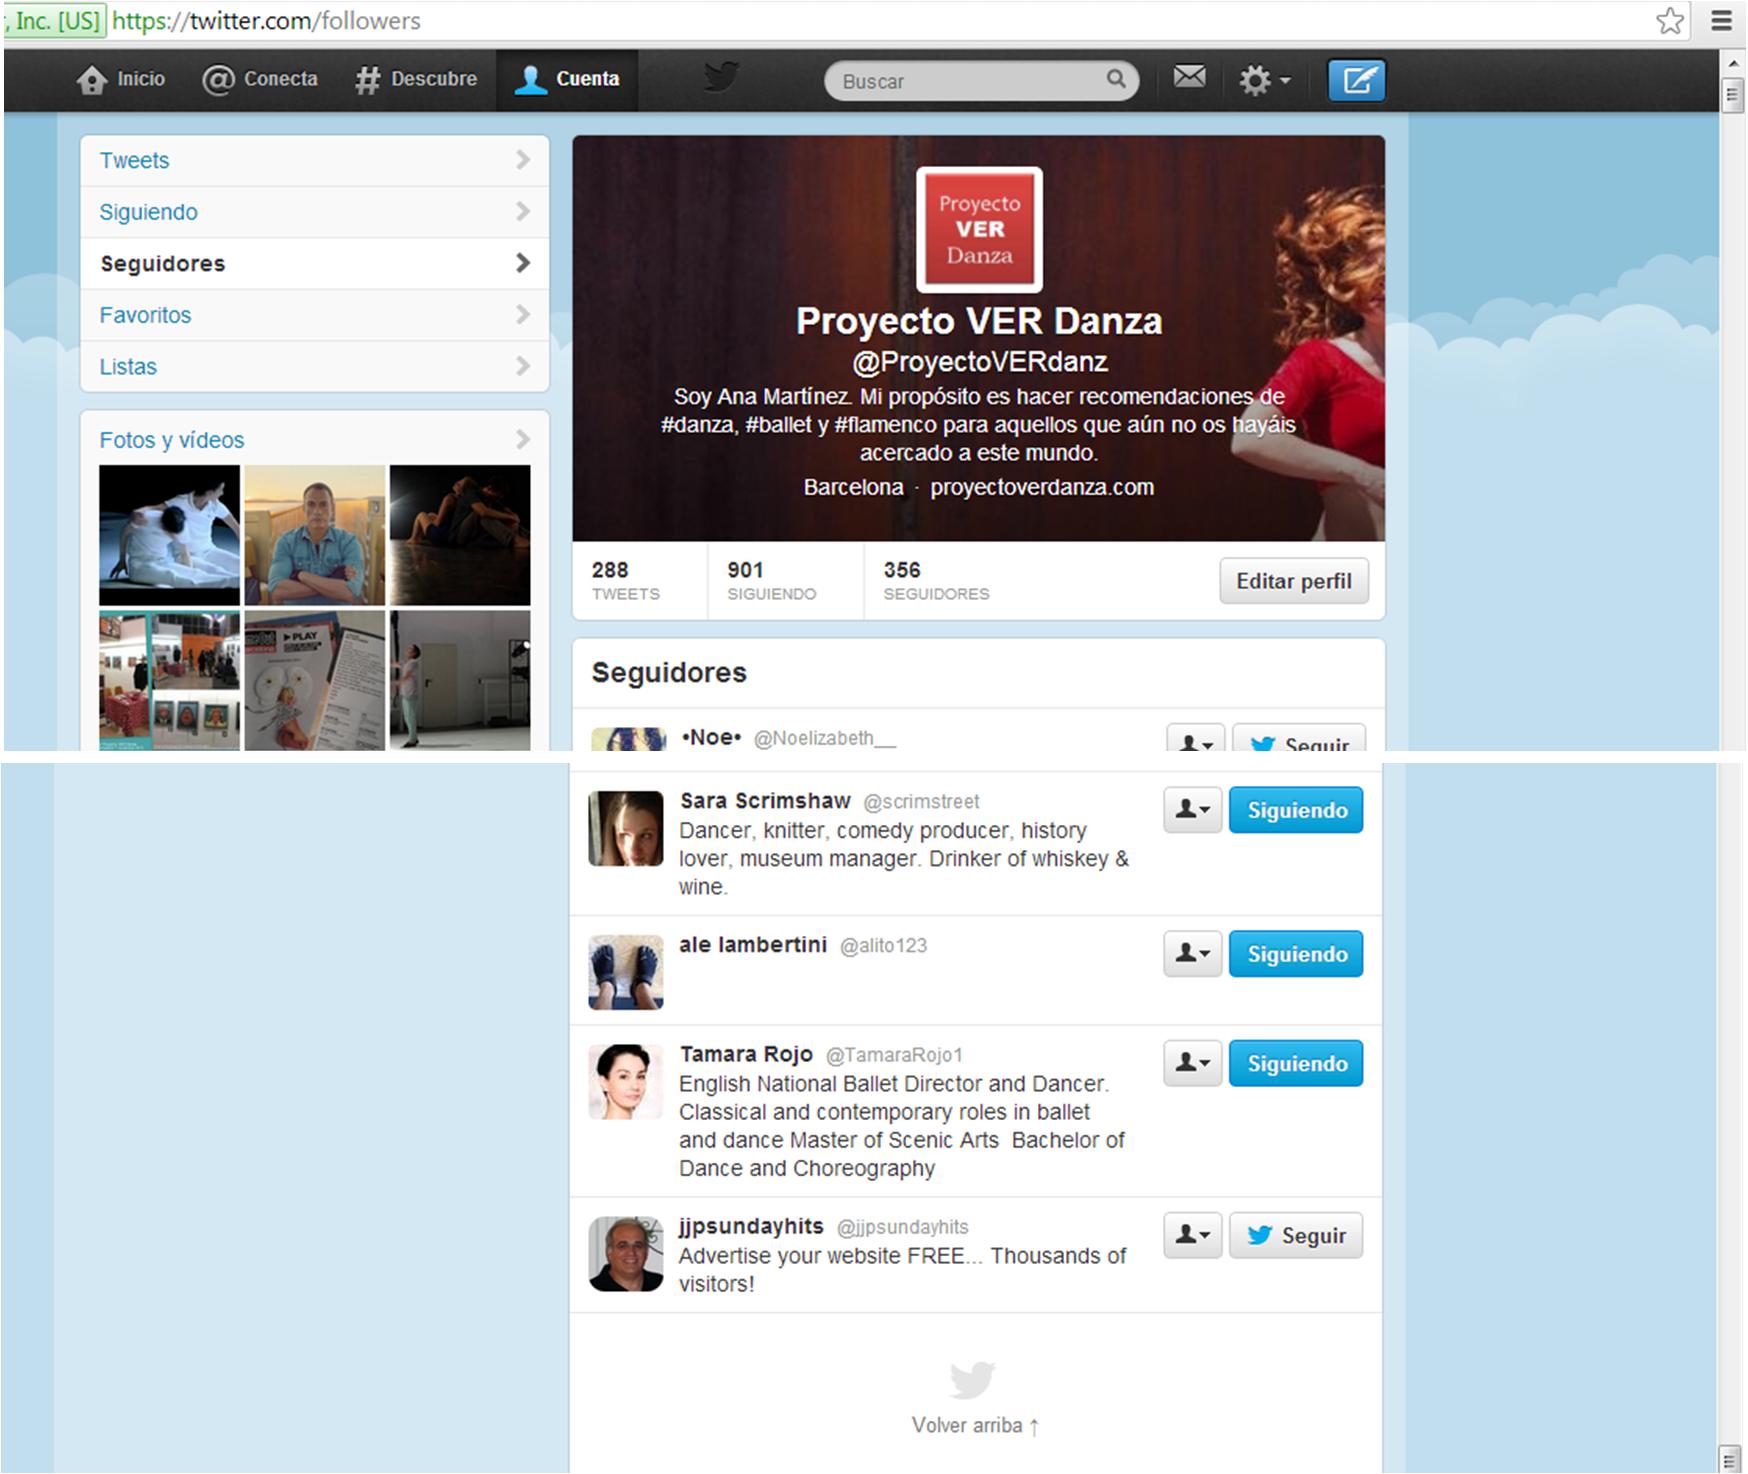Click the compose new tweet icon

1356,80
